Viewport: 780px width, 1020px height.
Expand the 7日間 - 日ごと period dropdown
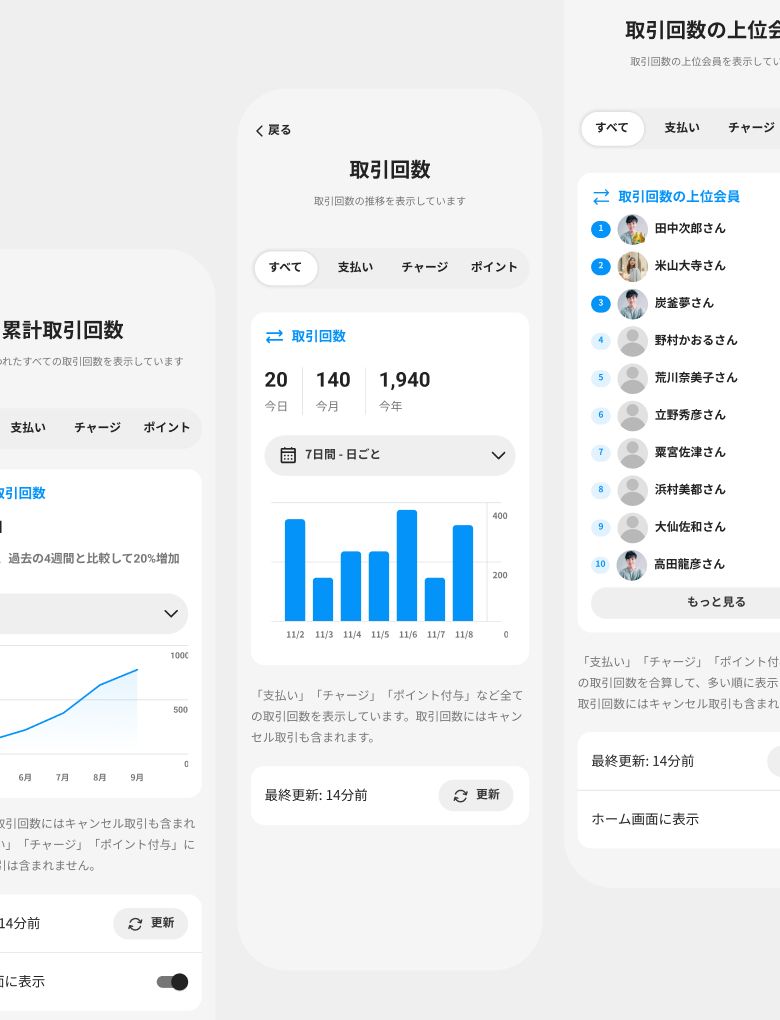click(390, 455)
